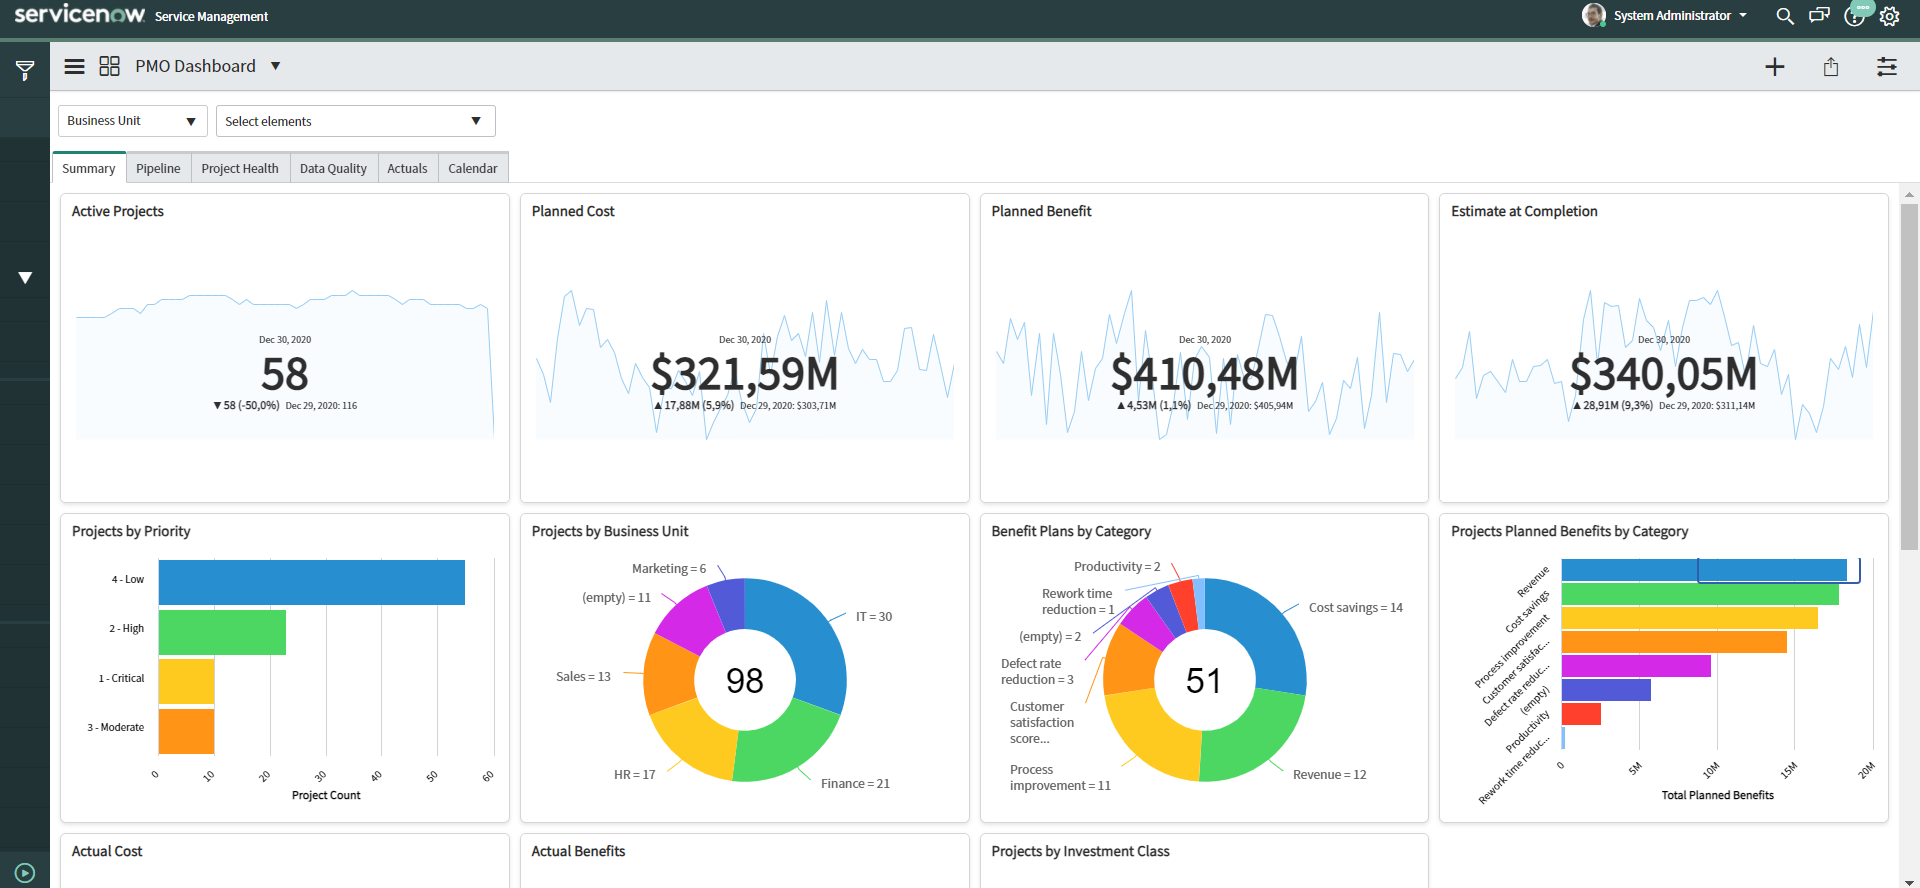Image resolution: width=1920 pixels, height=888 pixels.
Task: Click the 58 active projects score
Action: point(285,374)
